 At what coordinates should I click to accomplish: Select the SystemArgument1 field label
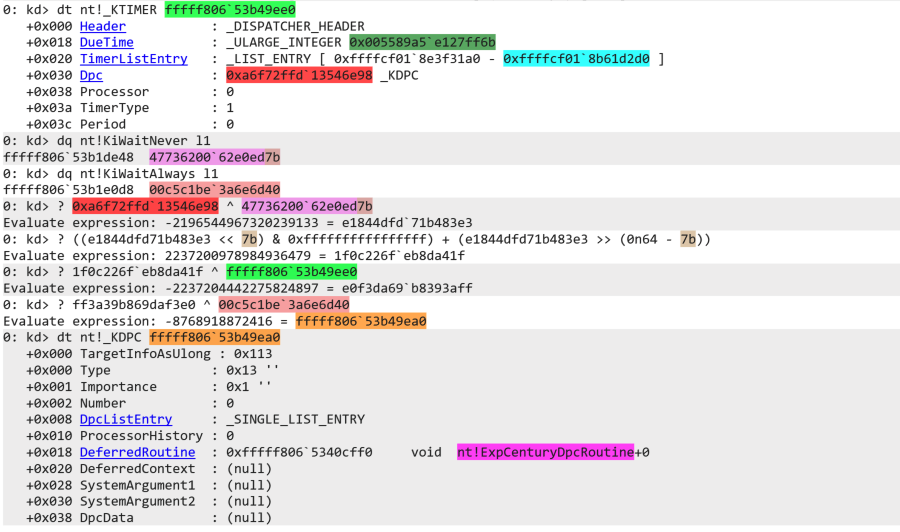(137, 486)
